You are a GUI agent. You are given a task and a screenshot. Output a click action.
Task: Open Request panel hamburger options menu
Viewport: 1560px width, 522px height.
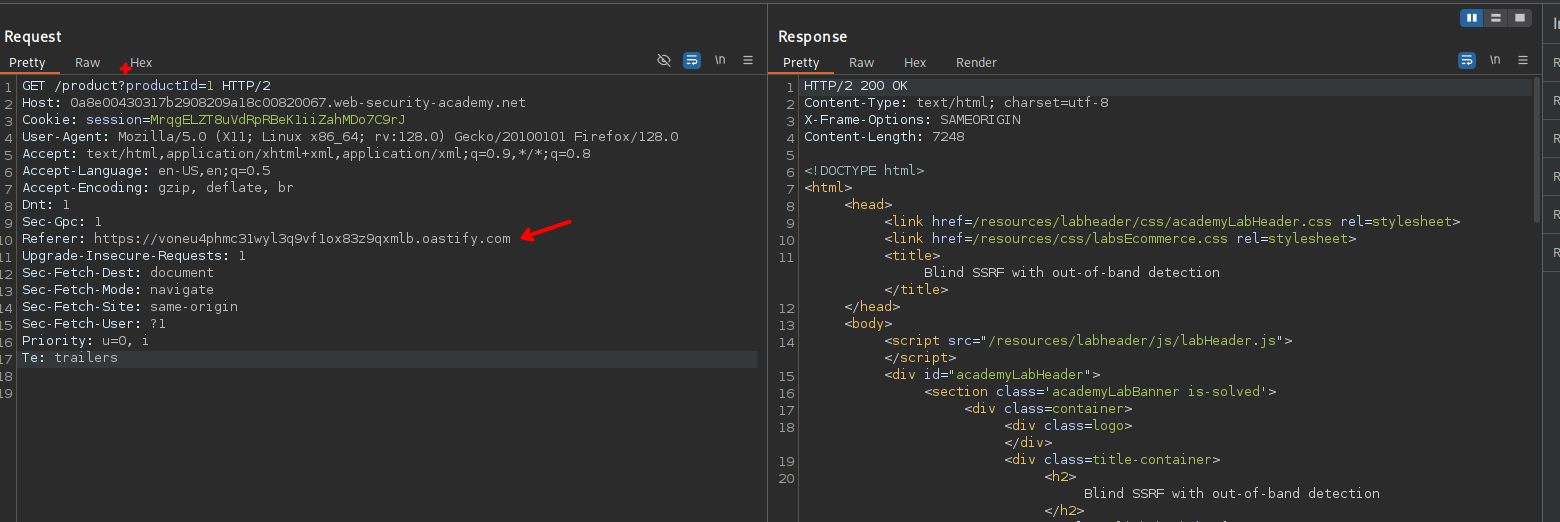click(748, 61)
